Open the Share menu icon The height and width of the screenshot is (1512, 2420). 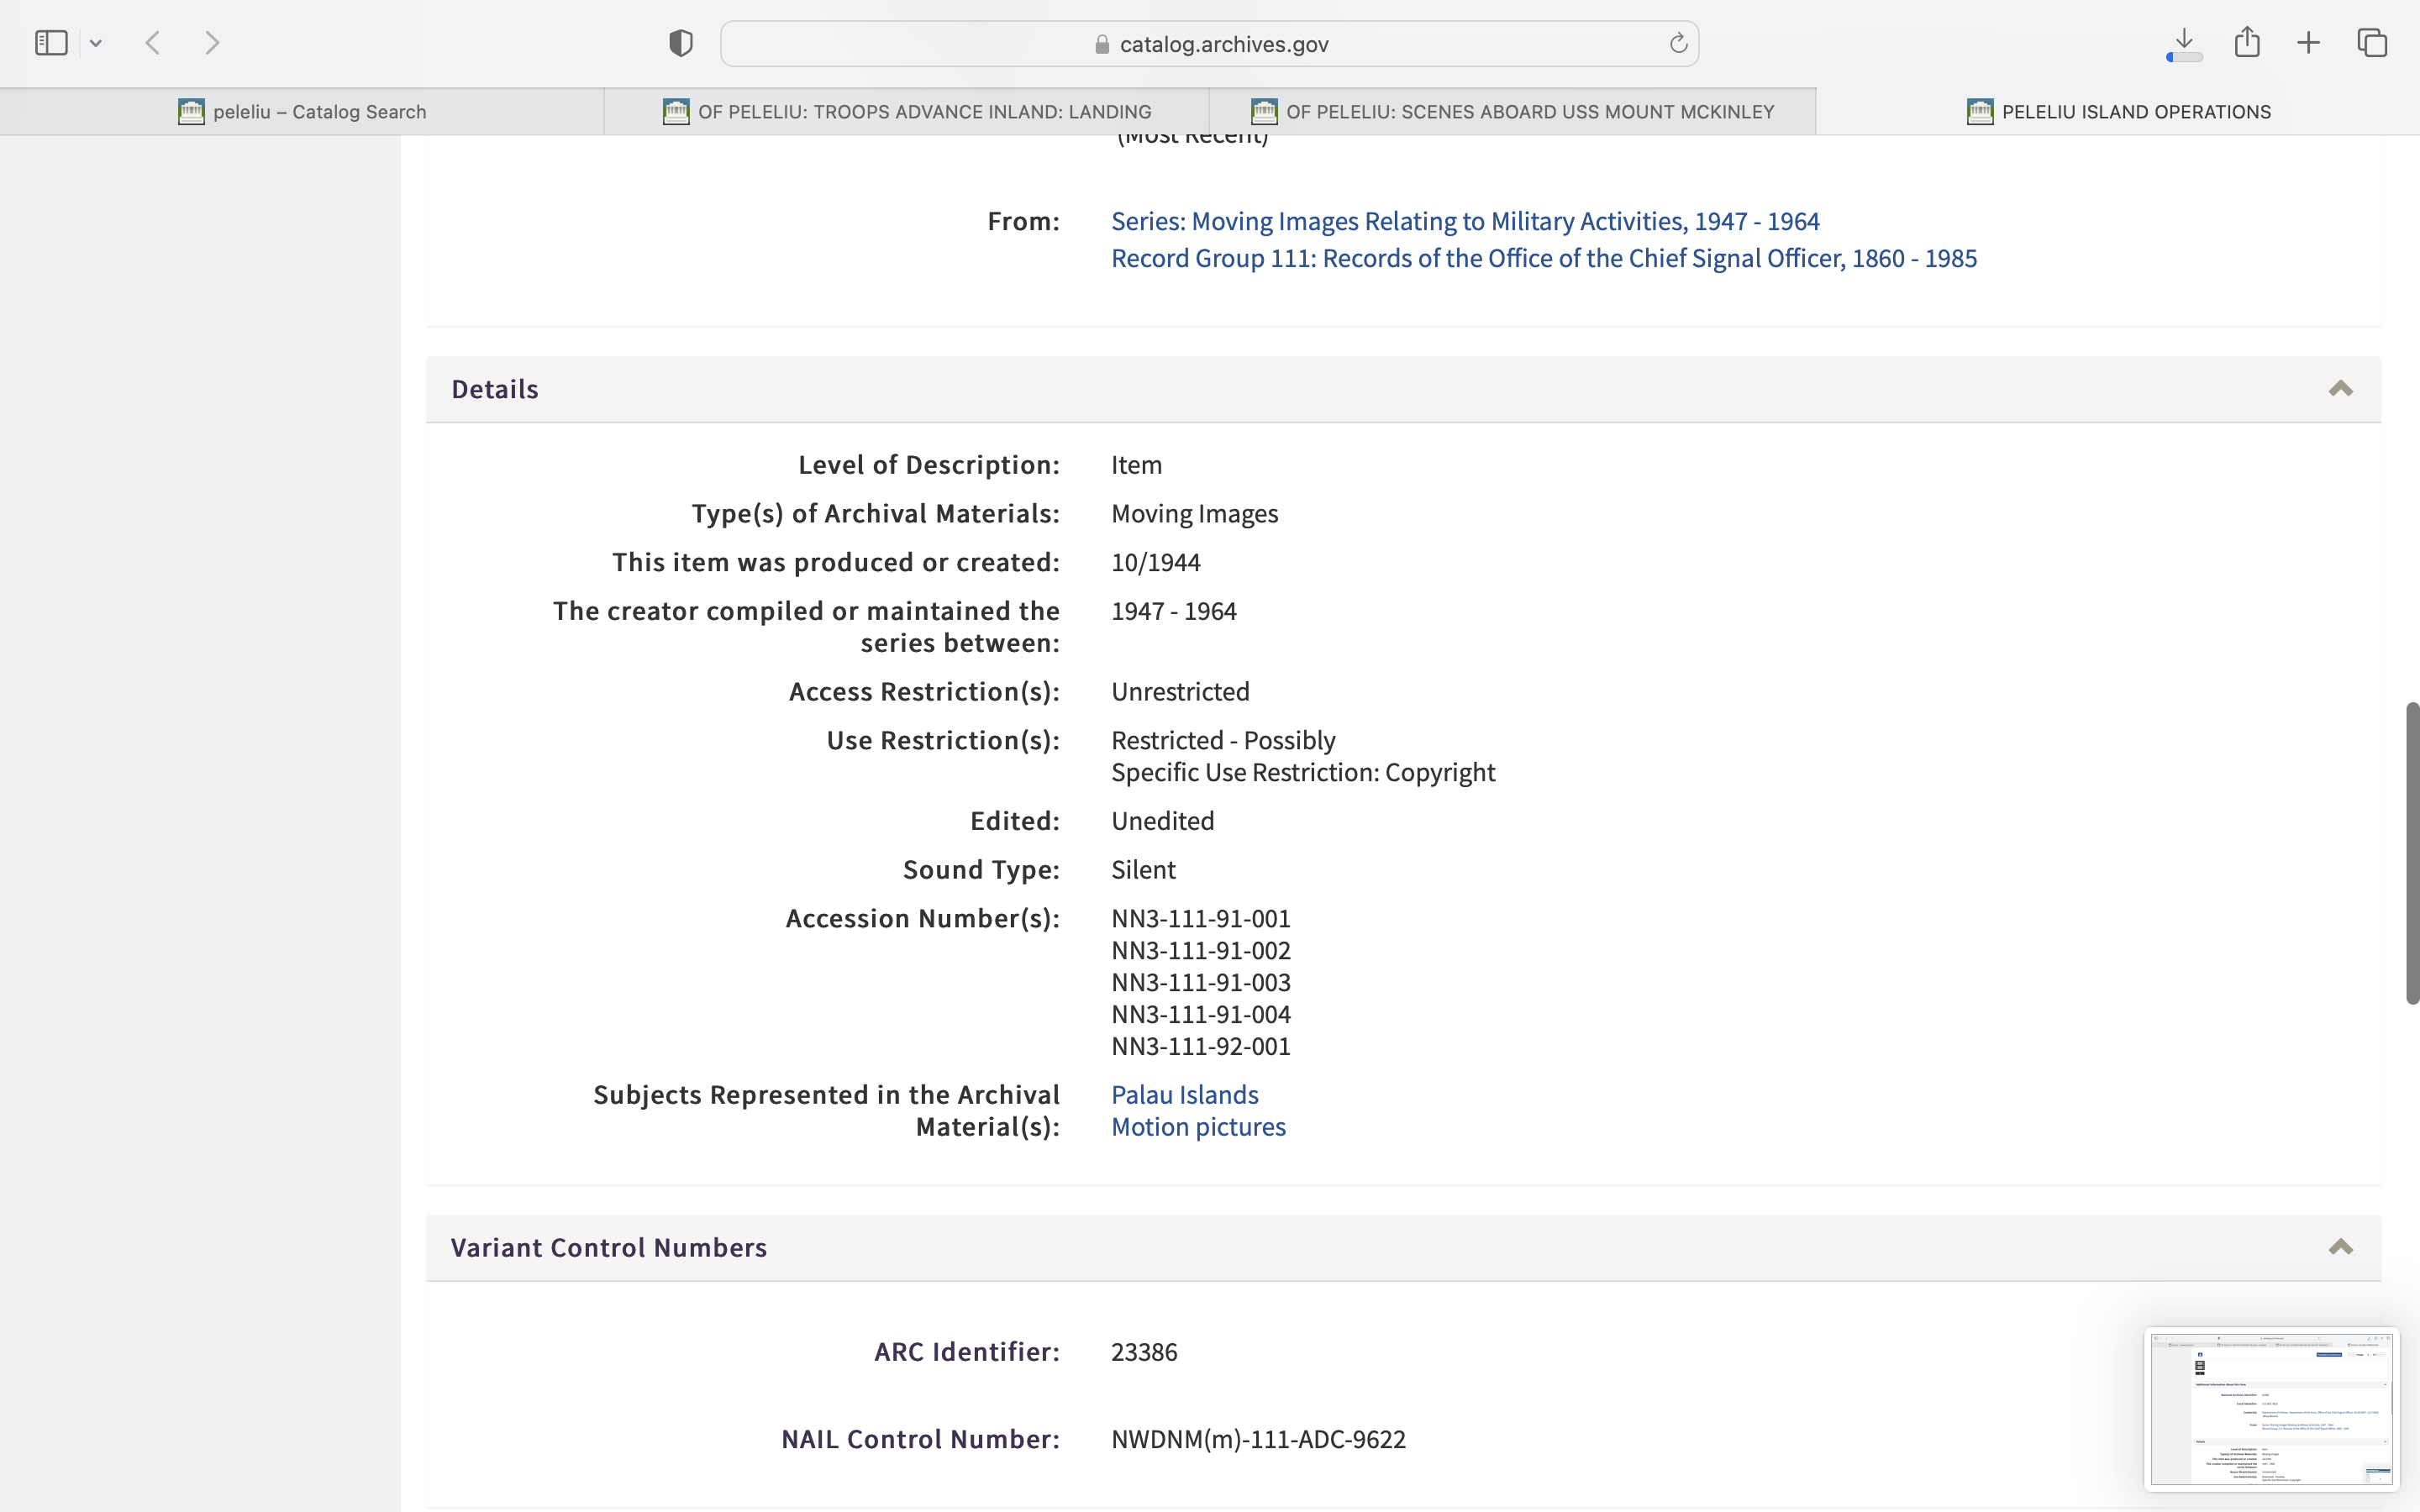point(2247,42)
